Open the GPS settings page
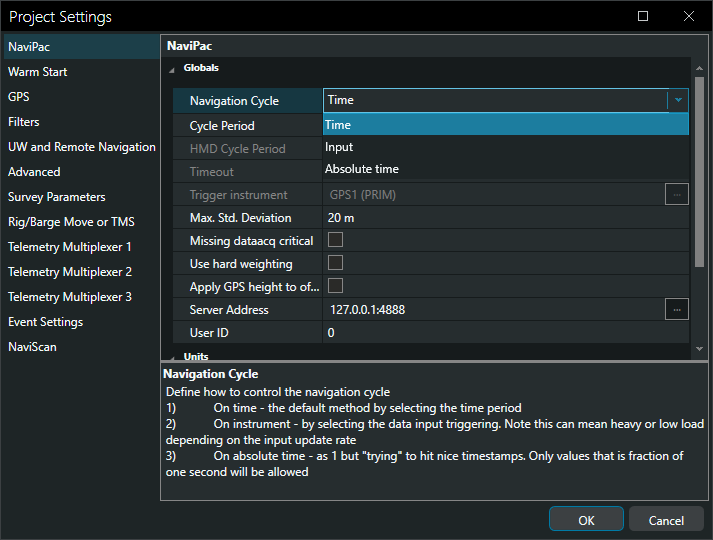 pos(81,97)
